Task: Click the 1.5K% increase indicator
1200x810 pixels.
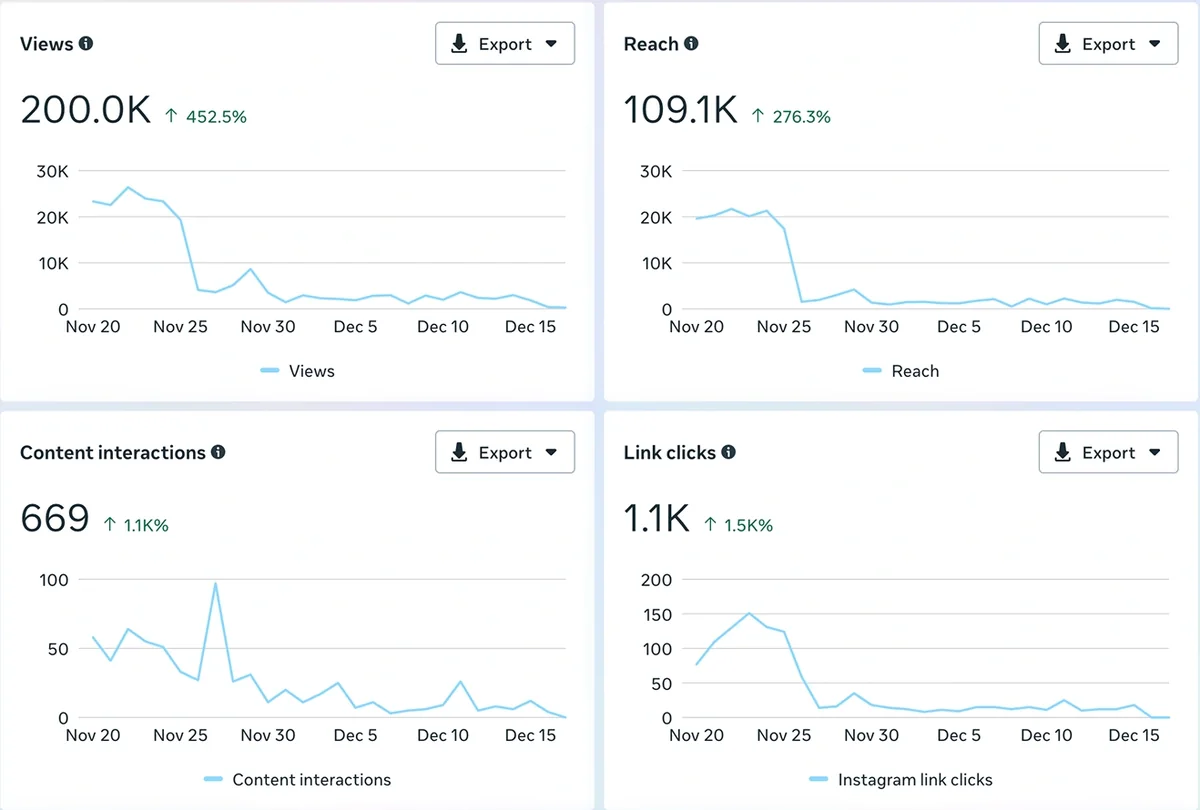Action: [738, 525]
